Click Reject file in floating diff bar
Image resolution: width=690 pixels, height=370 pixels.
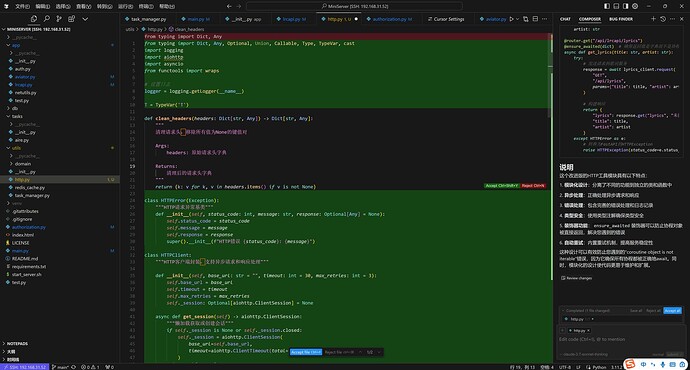click(x=339, y=352)
